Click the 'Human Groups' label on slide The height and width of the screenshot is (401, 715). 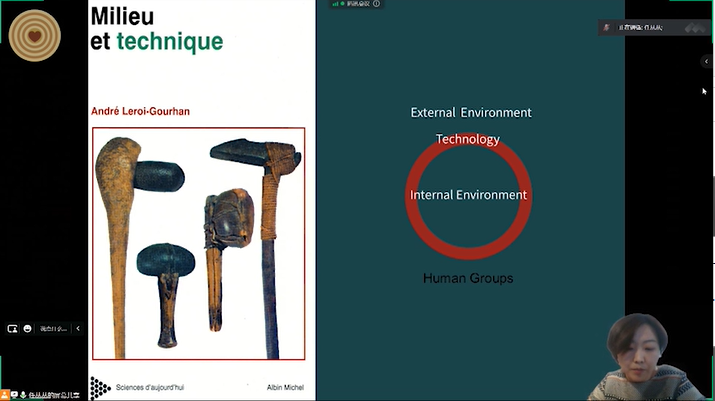tap(468, 278)
